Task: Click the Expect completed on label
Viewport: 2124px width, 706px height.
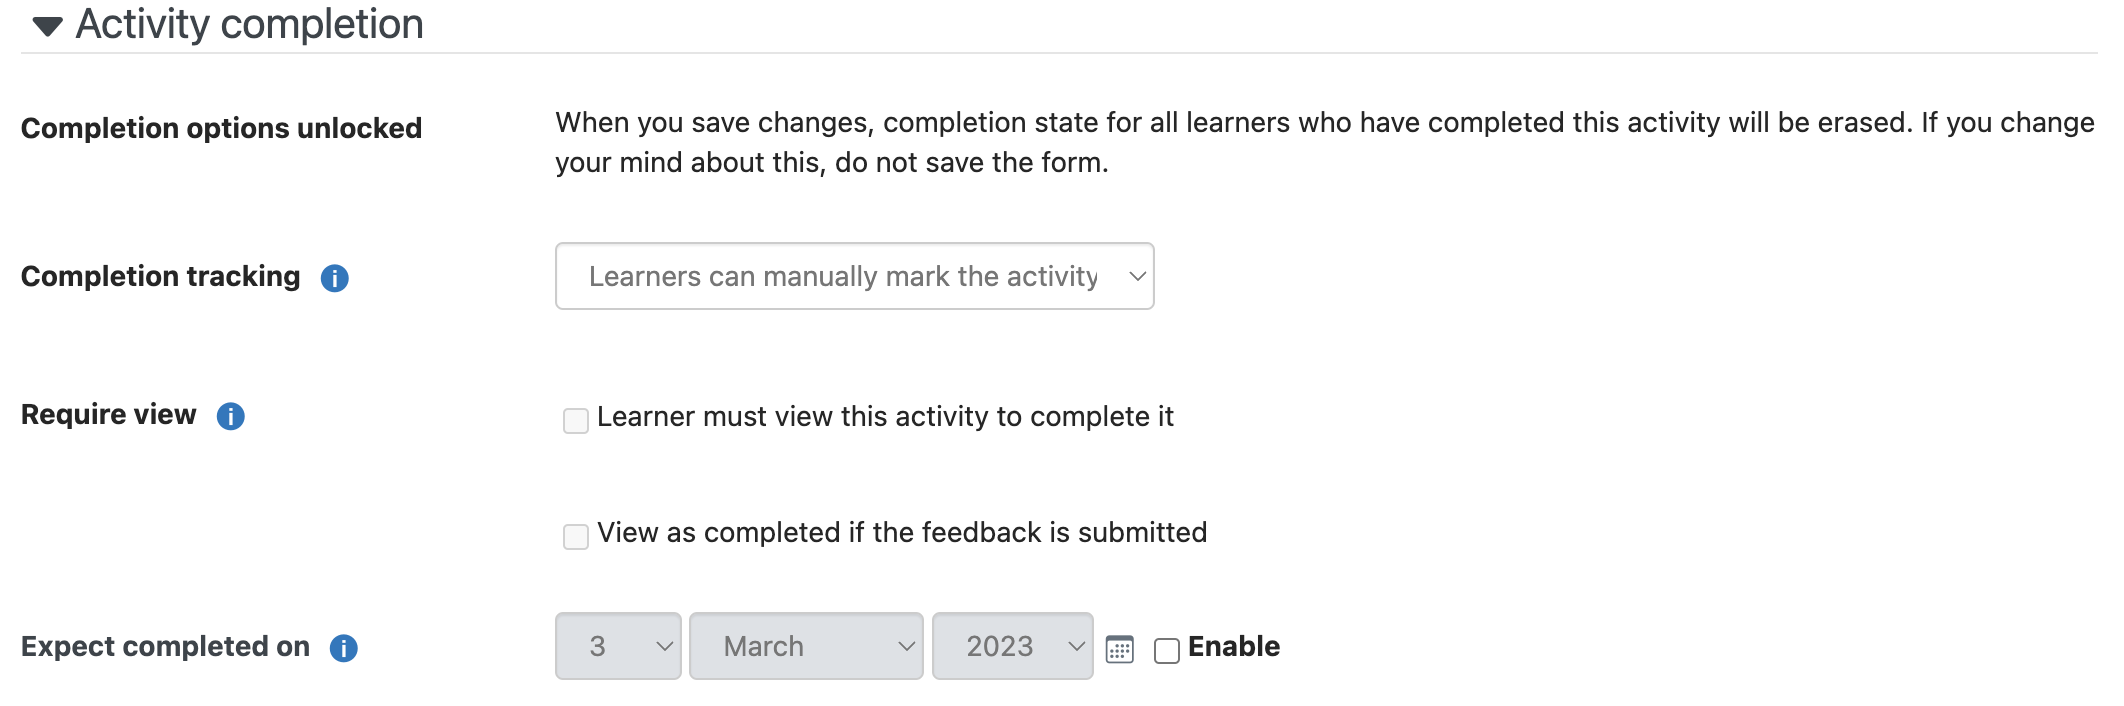Action: click(x=165, y=647)
